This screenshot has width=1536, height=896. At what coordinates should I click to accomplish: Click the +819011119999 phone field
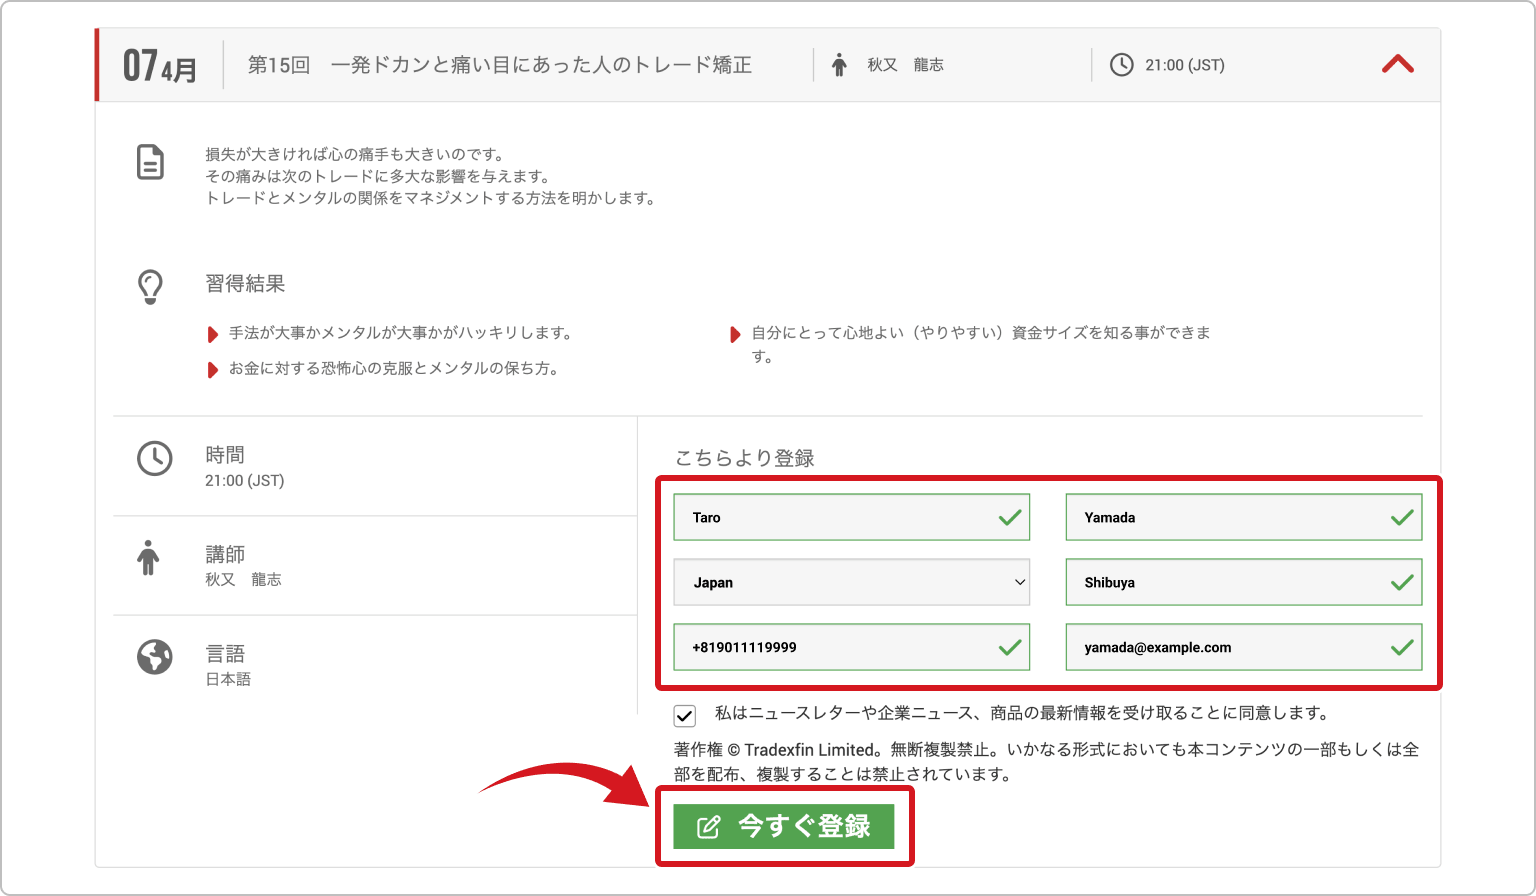(x=850, y=647)
